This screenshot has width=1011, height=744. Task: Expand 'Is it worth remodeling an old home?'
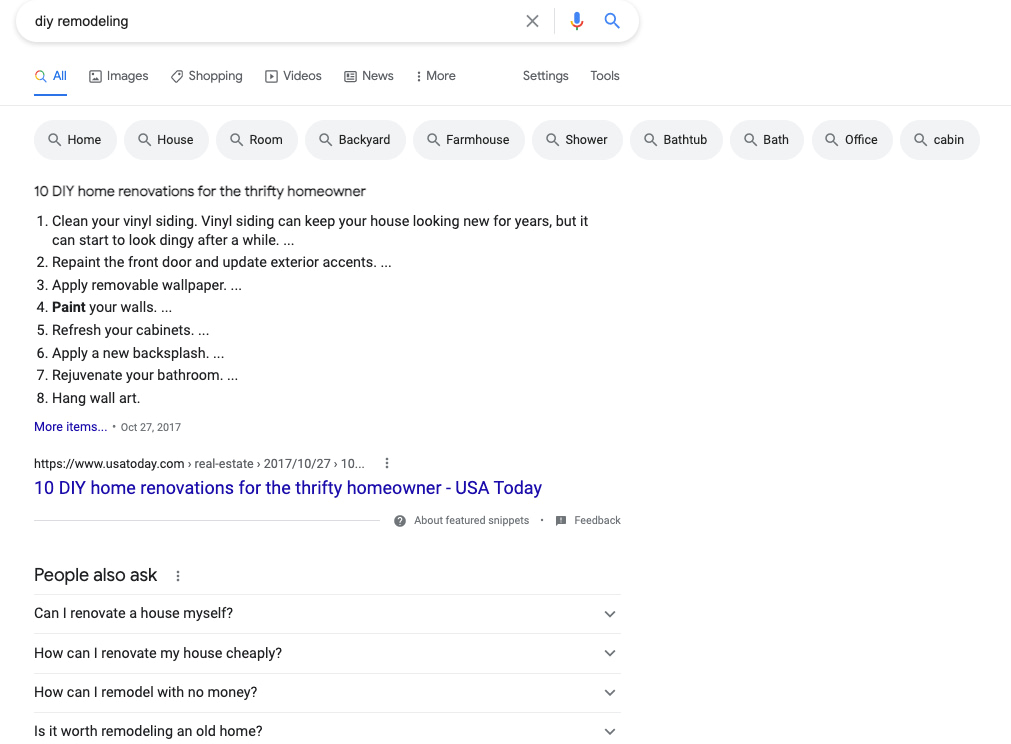pyautogui.click(x=609, y=731)
